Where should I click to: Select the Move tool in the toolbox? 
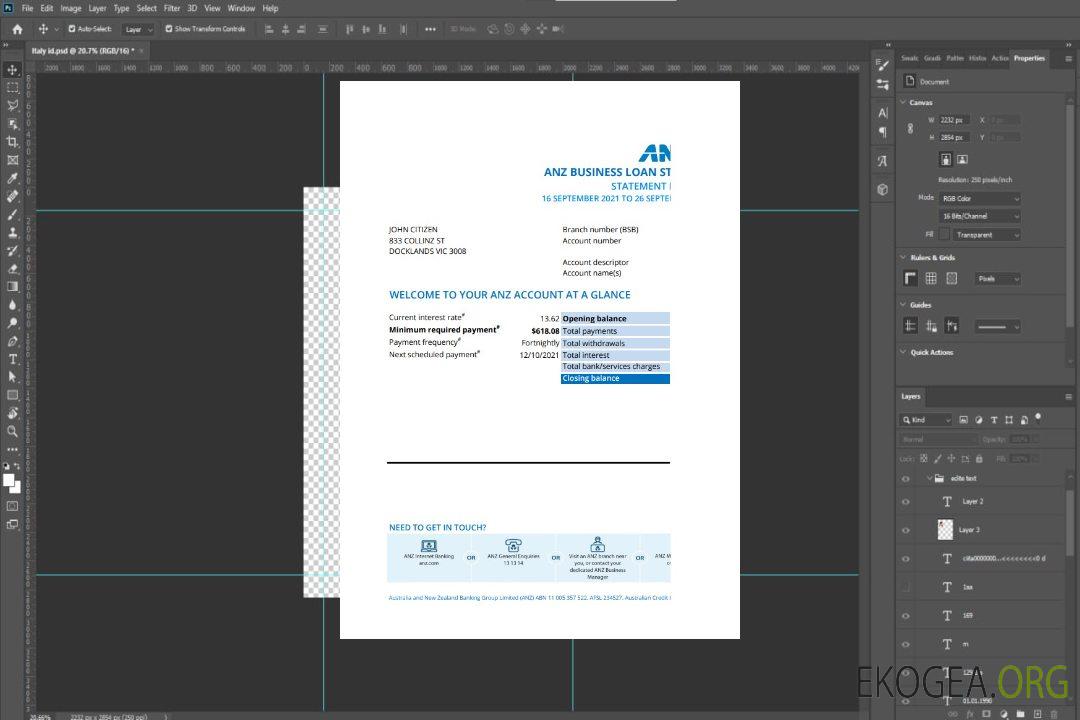12,70
